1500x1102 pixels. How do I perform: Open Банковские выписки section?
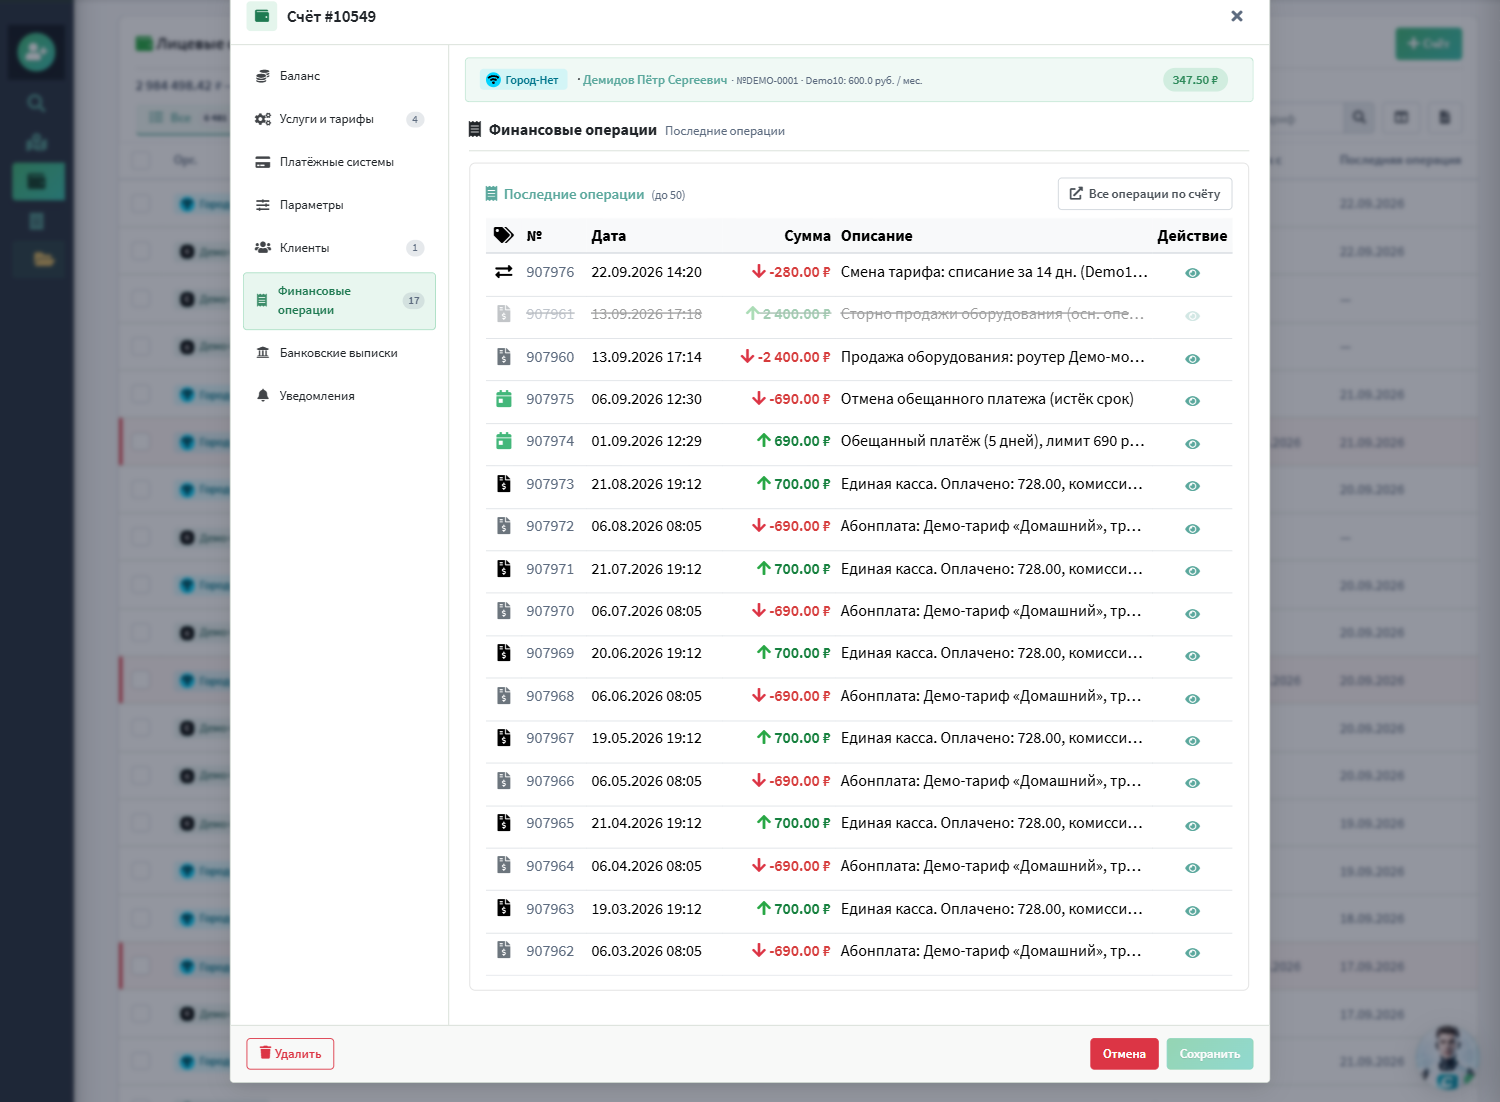(339, 353)
